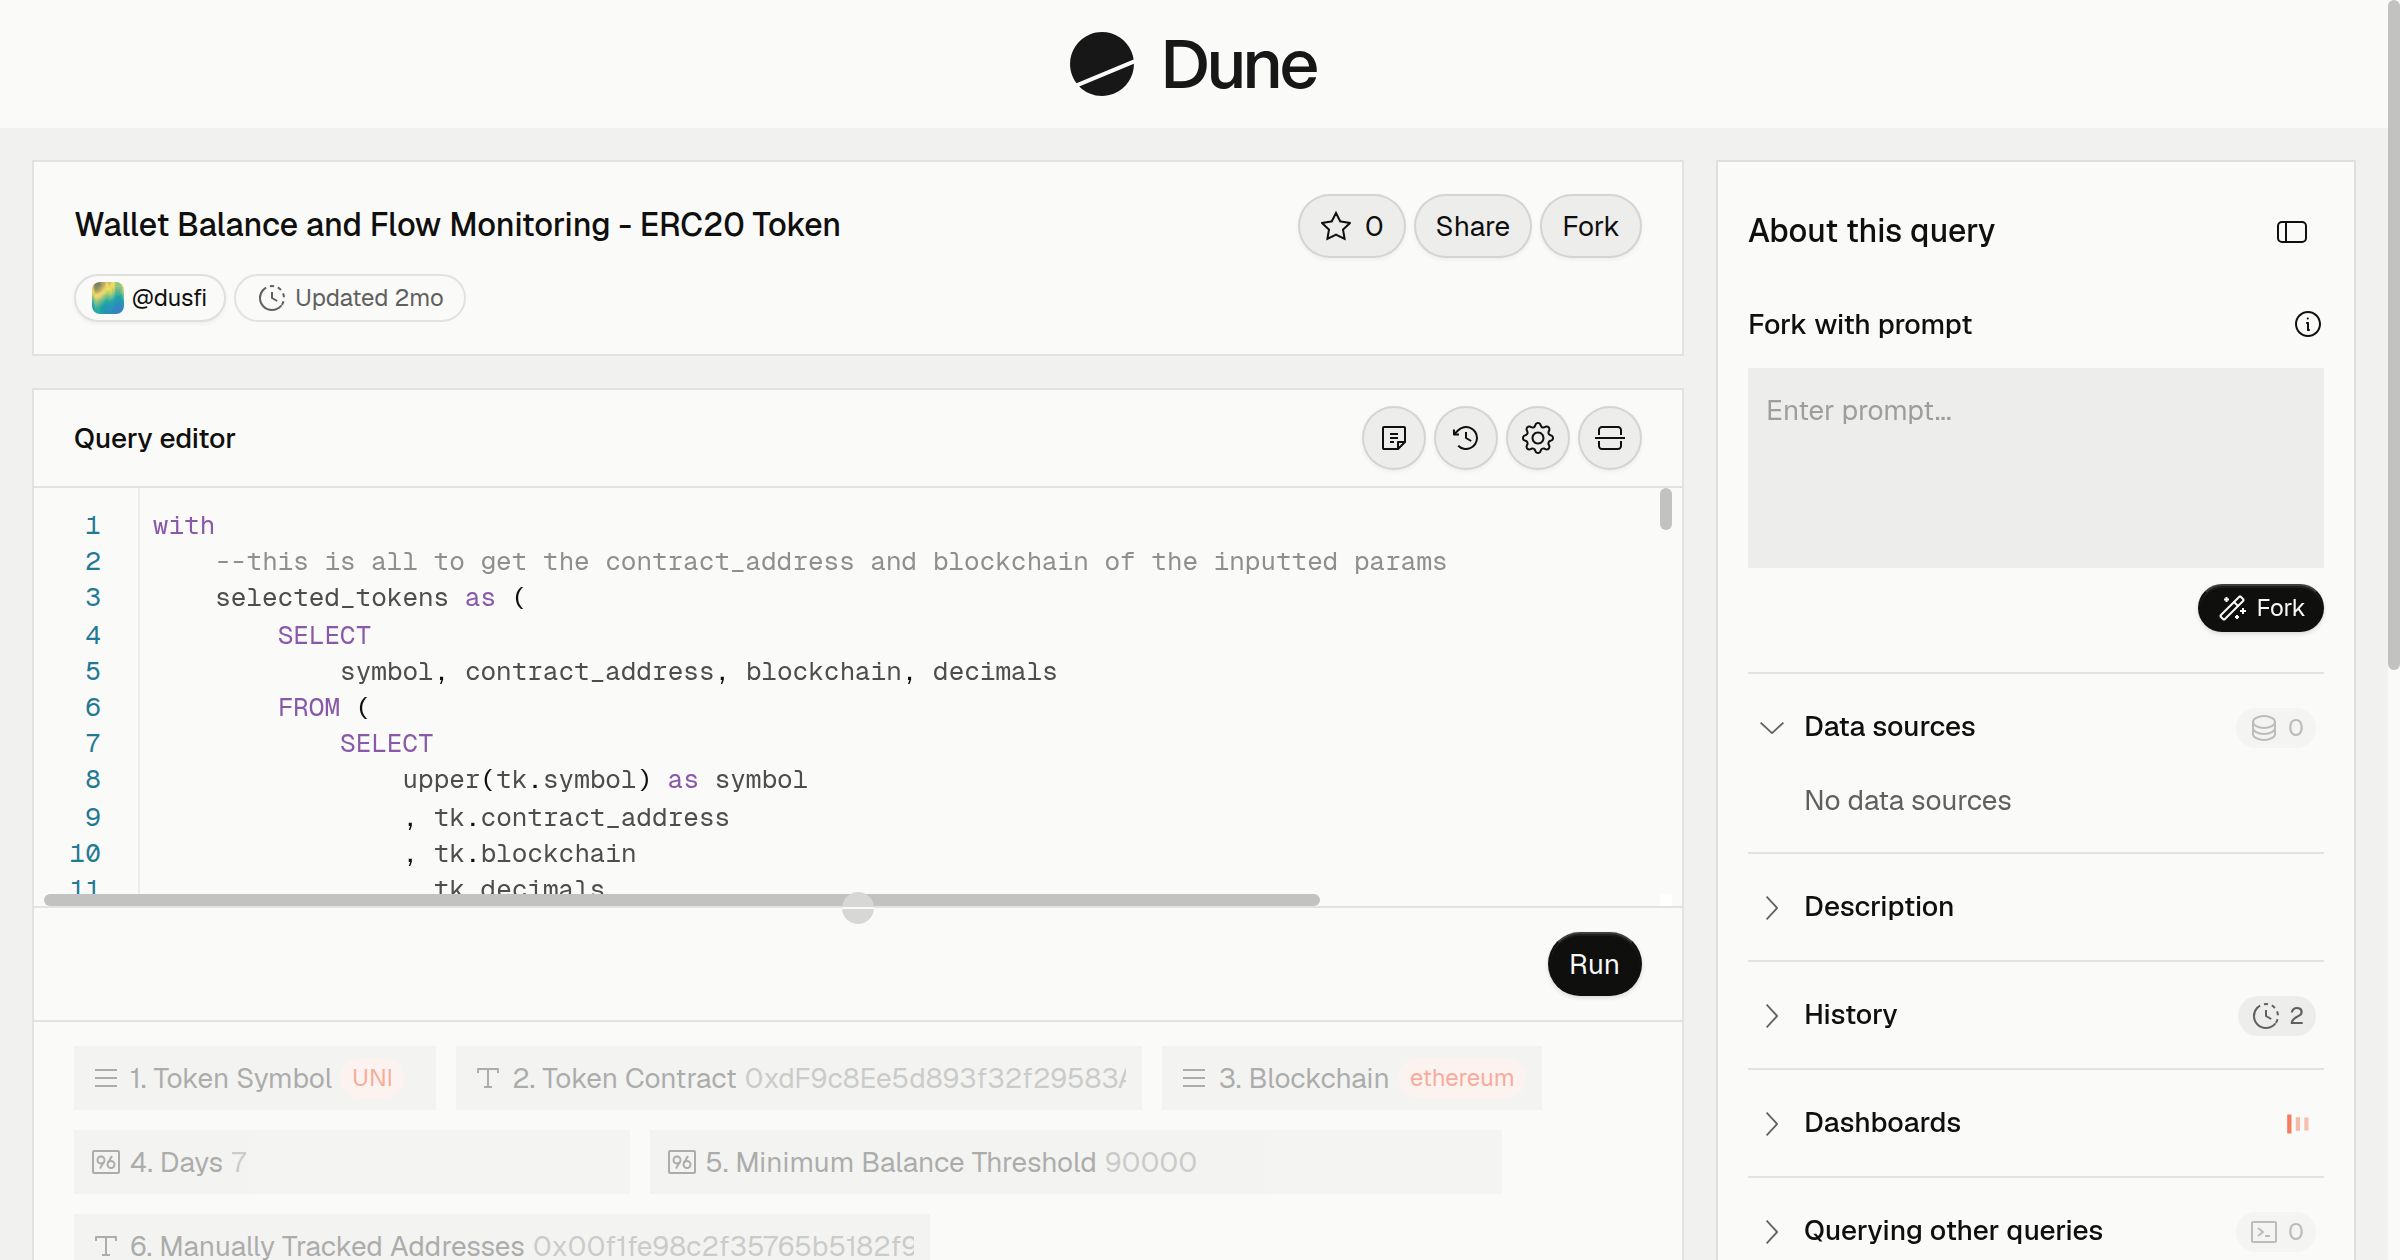Click the editor horizontal scrollbar
The height and width of the screenshot is (1260, 2400).
[682, 900]
